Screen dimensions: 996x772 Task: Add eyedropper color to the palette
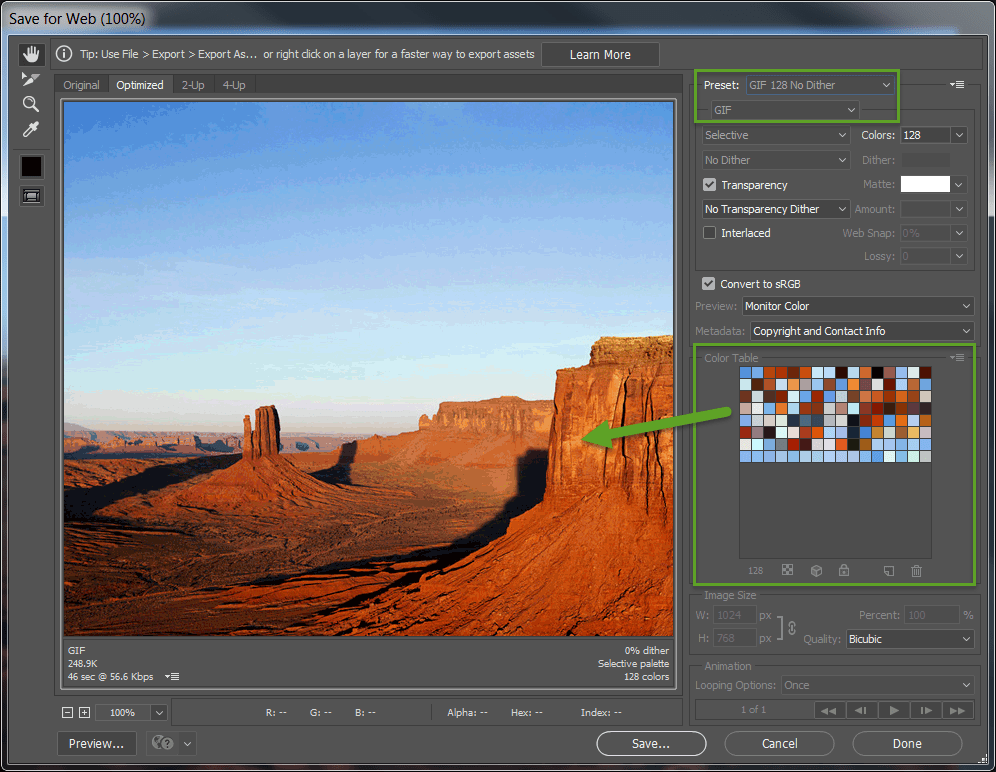pos(888,570)
